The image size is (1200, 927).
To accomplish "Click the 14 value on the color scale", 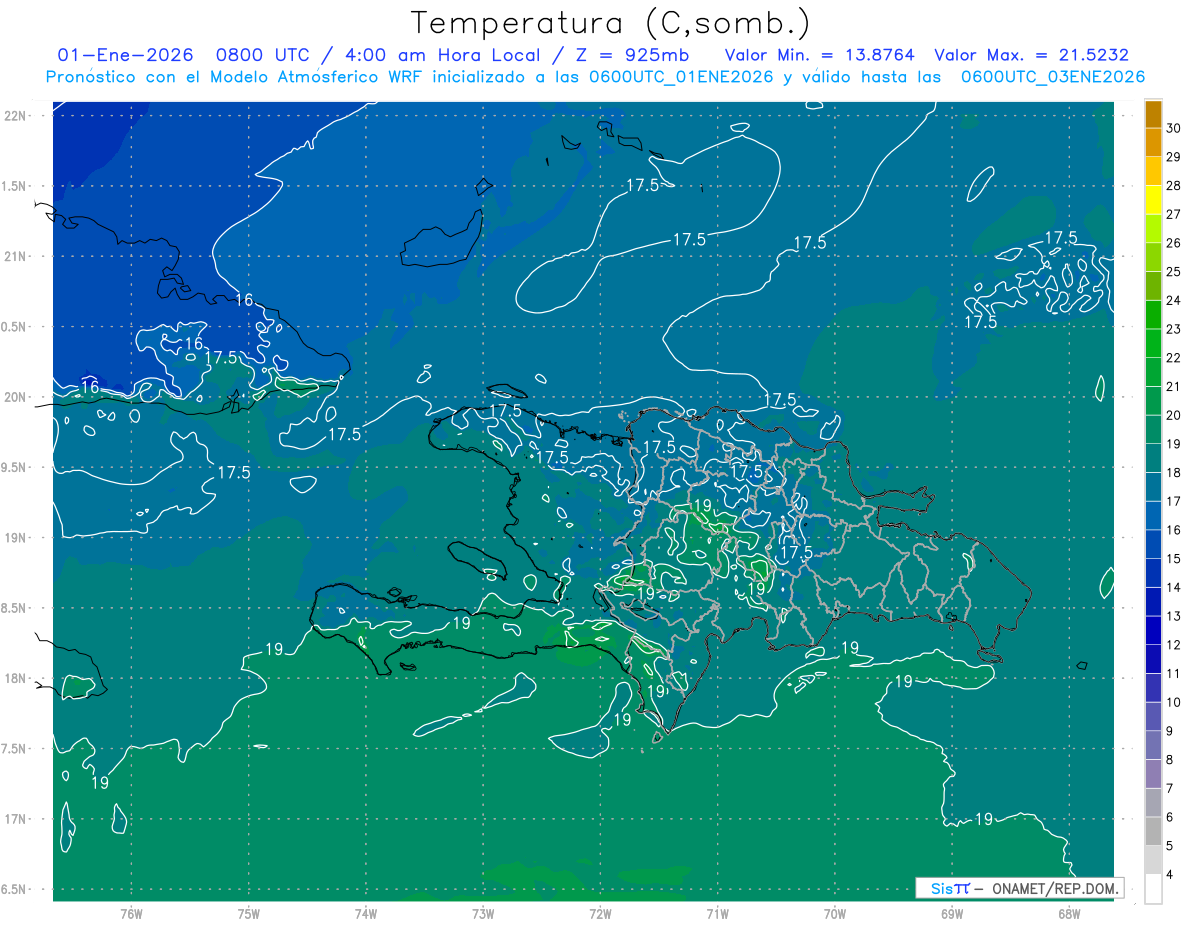I will [x=1174, y=588].
